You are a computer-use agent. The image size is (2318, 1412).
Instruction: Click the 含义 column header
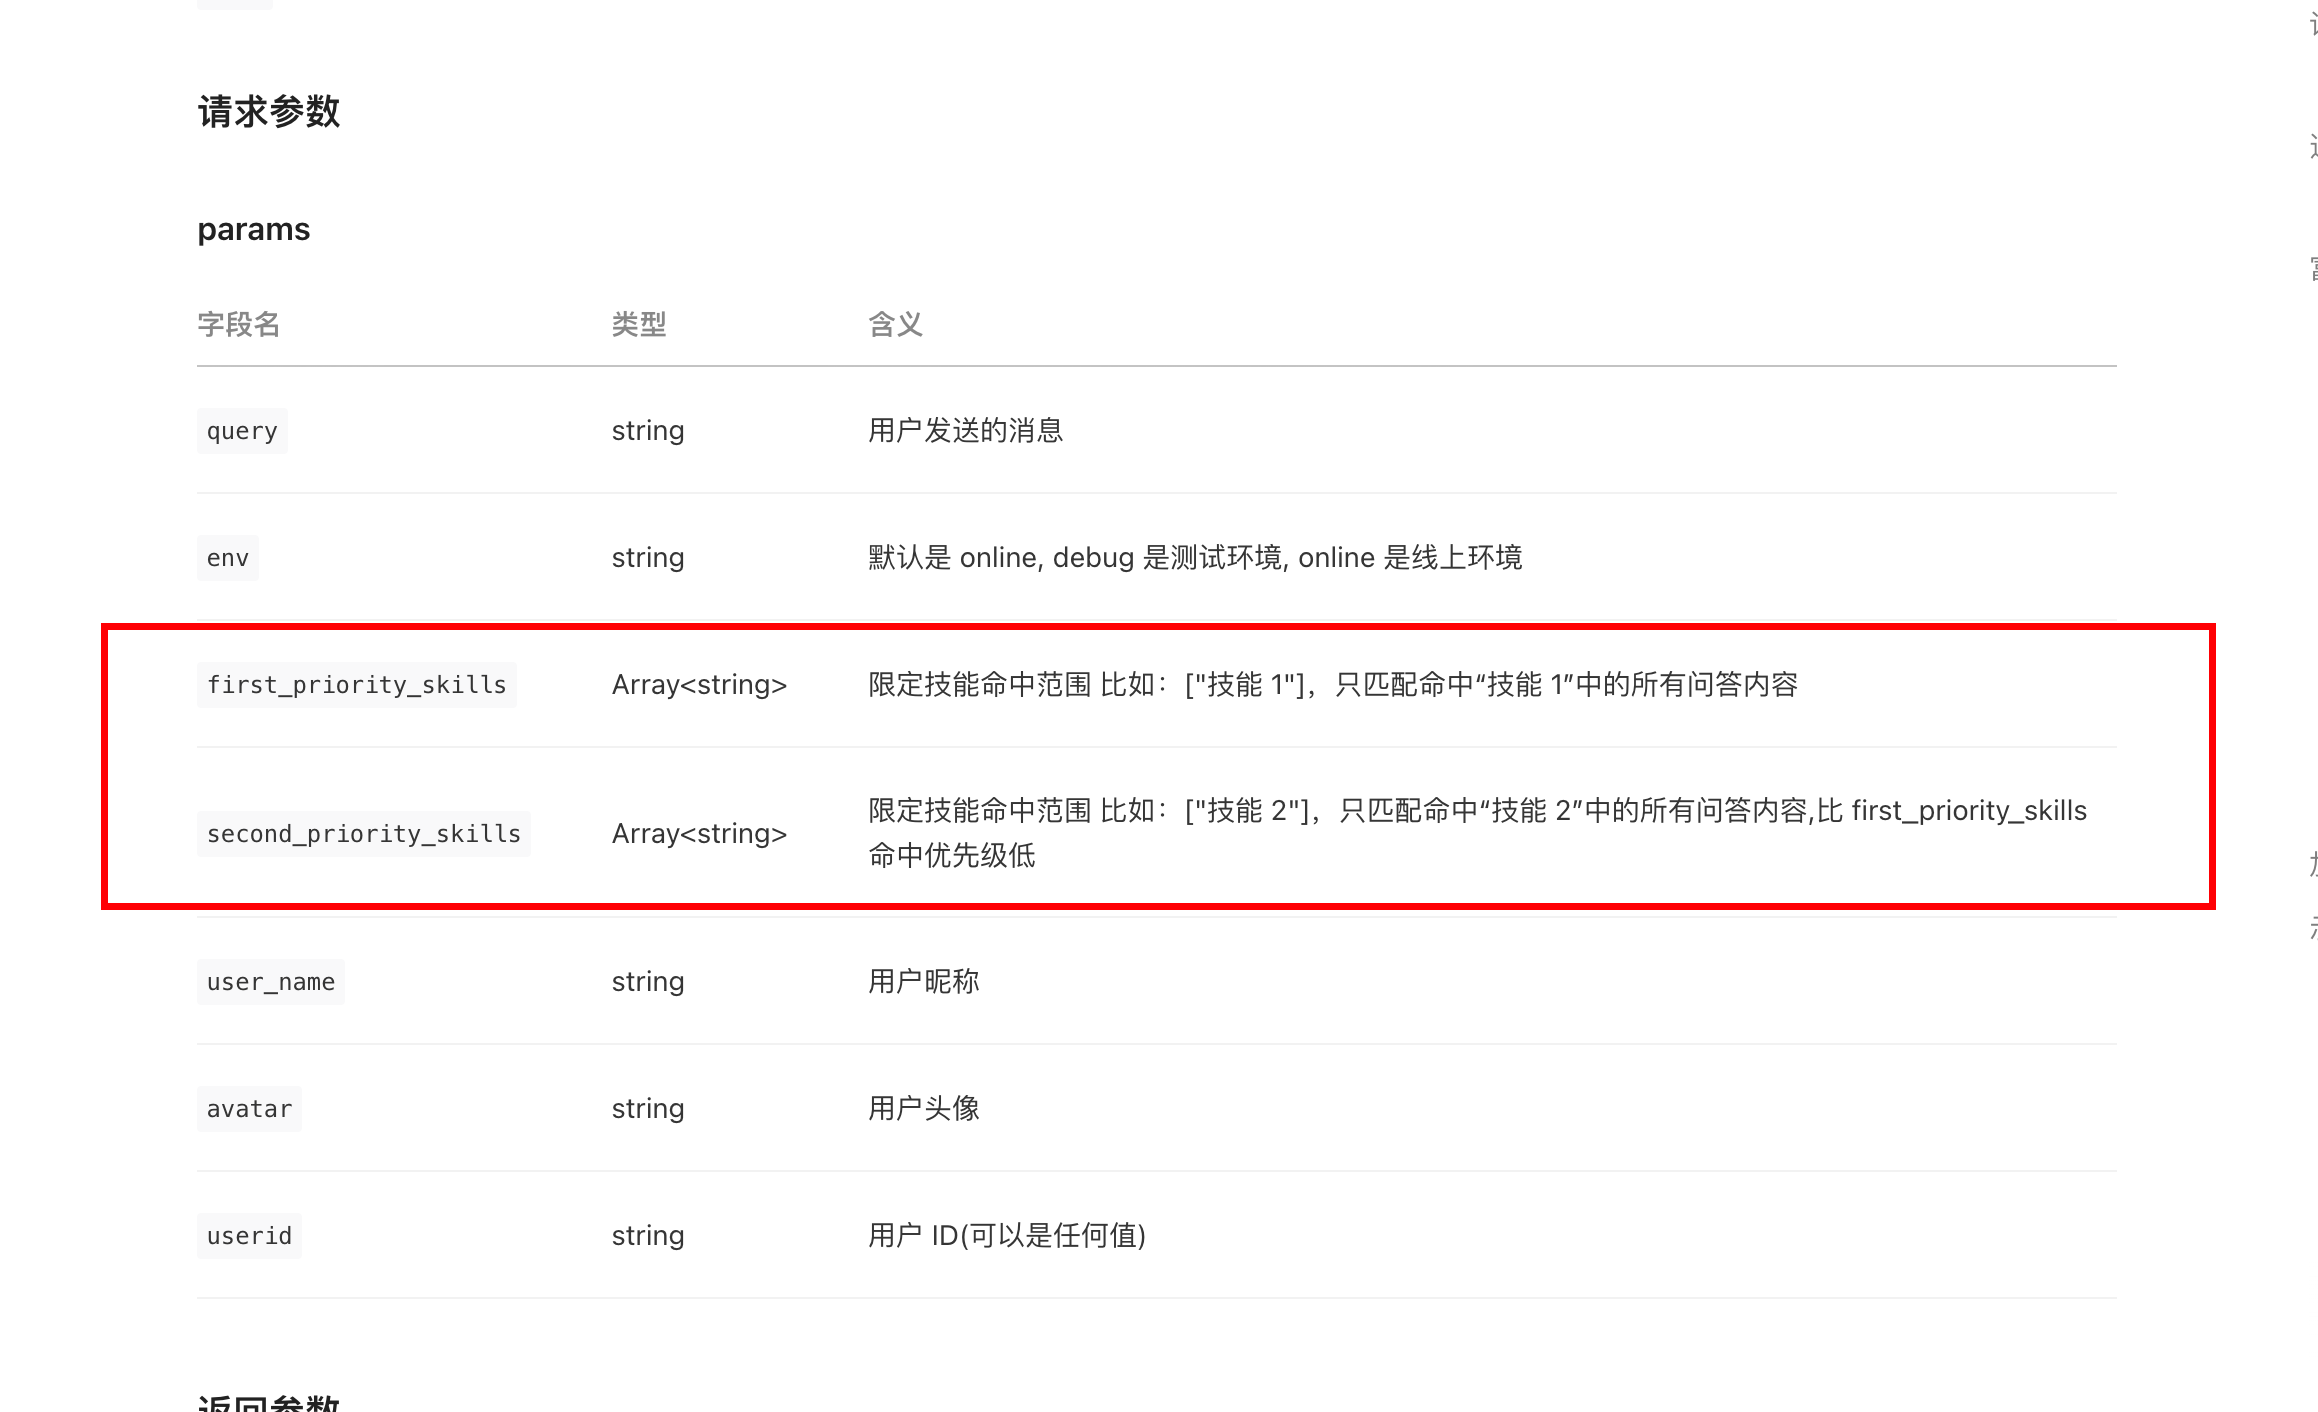click(895, 324)
